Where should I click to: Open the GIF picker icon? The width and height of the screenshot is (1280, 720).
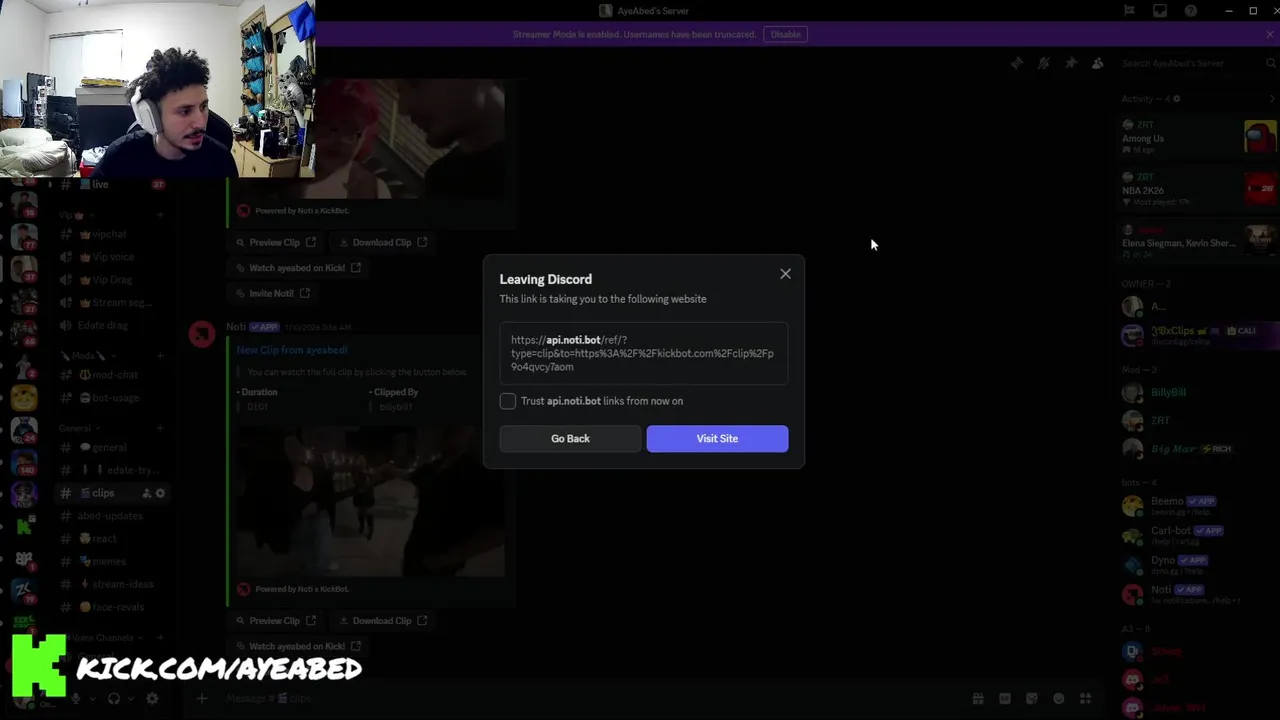click(1005, 699)
